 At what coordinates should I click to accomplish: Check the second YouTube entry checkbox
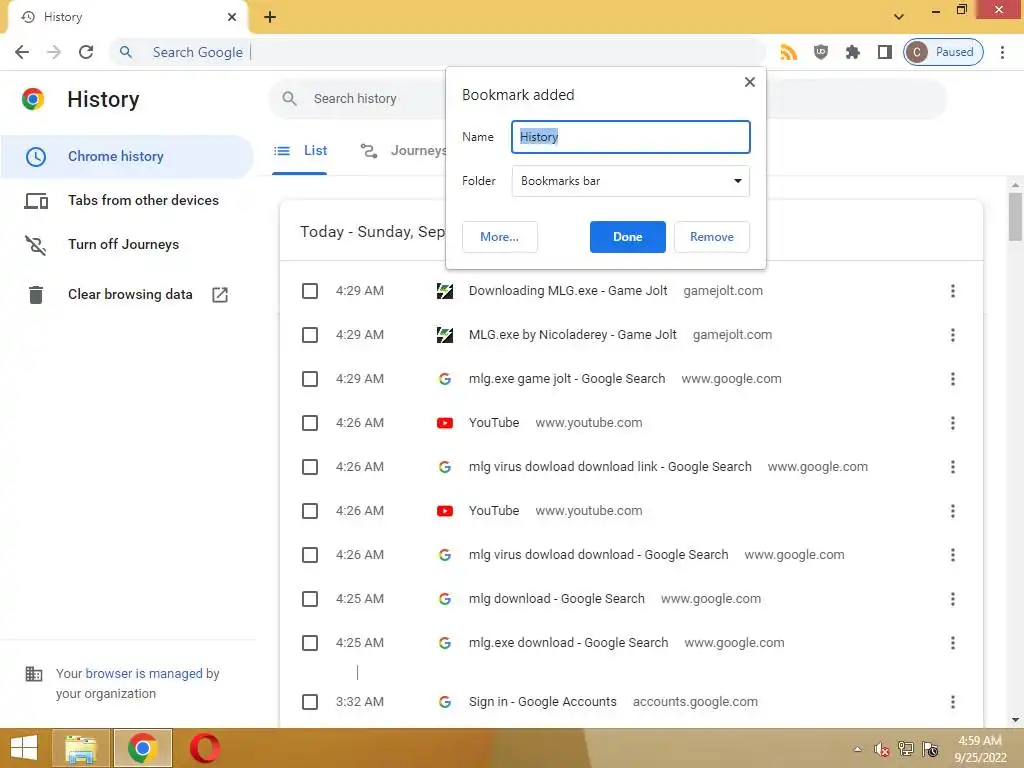tap(310, 511)
